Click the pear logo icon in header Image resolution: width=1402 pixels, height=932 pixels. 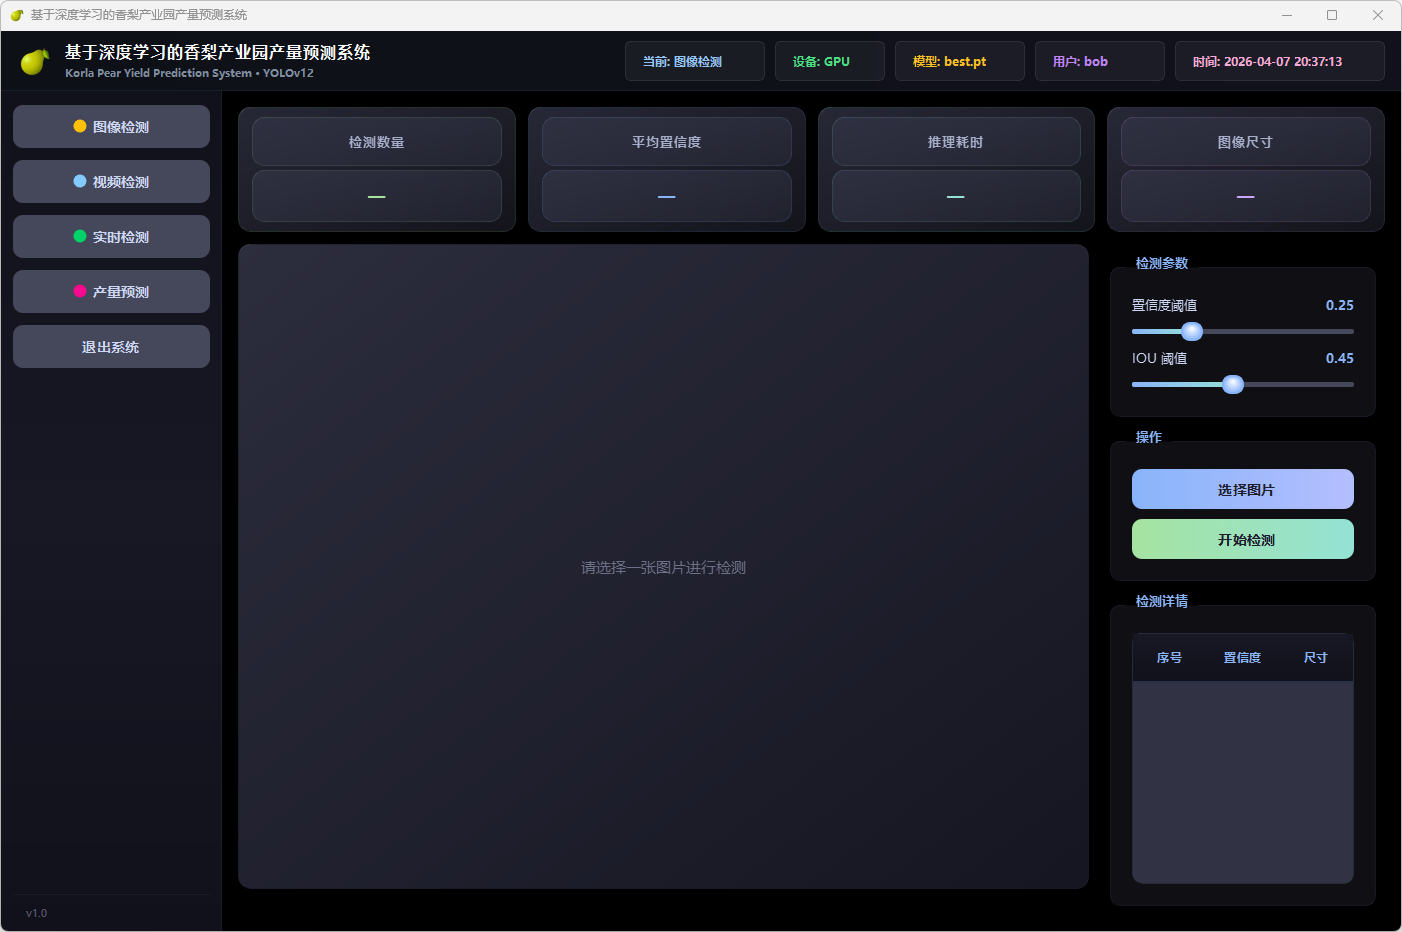[35, 62]
